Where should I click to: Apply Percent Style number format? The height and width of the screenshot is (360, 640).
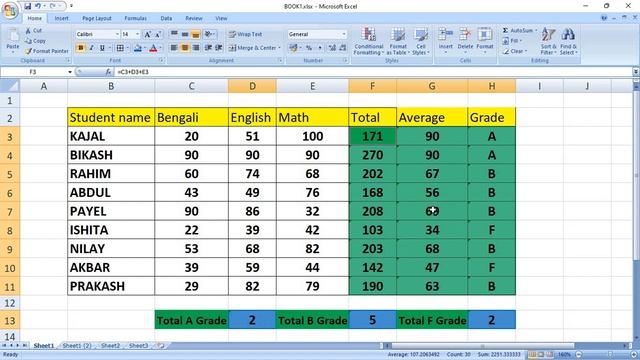(x=309, y=48)
